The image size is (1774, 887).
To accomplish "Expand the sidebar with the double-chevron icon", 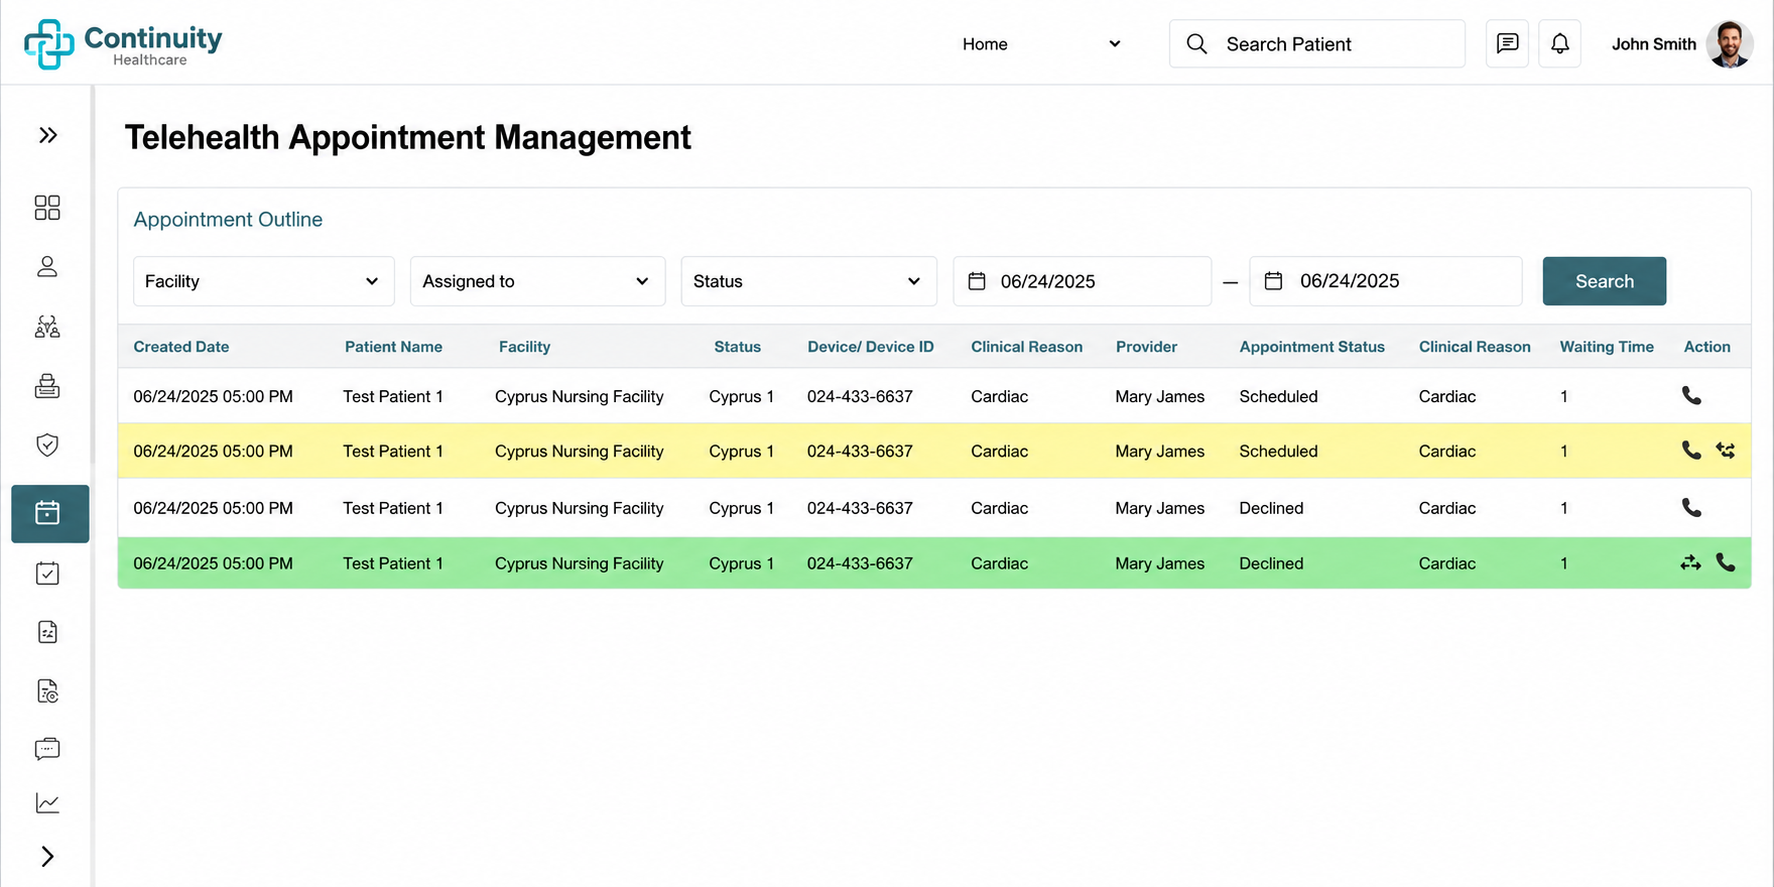I will (48, 135).
